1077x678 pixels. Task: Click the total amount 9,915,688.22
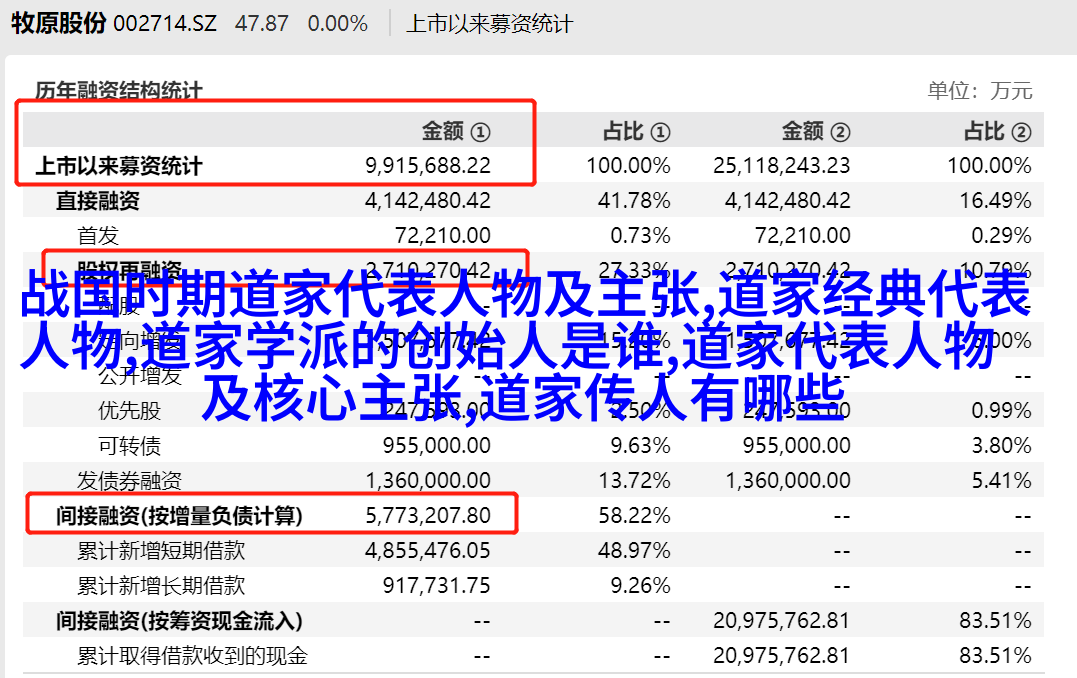pos(428,166)
